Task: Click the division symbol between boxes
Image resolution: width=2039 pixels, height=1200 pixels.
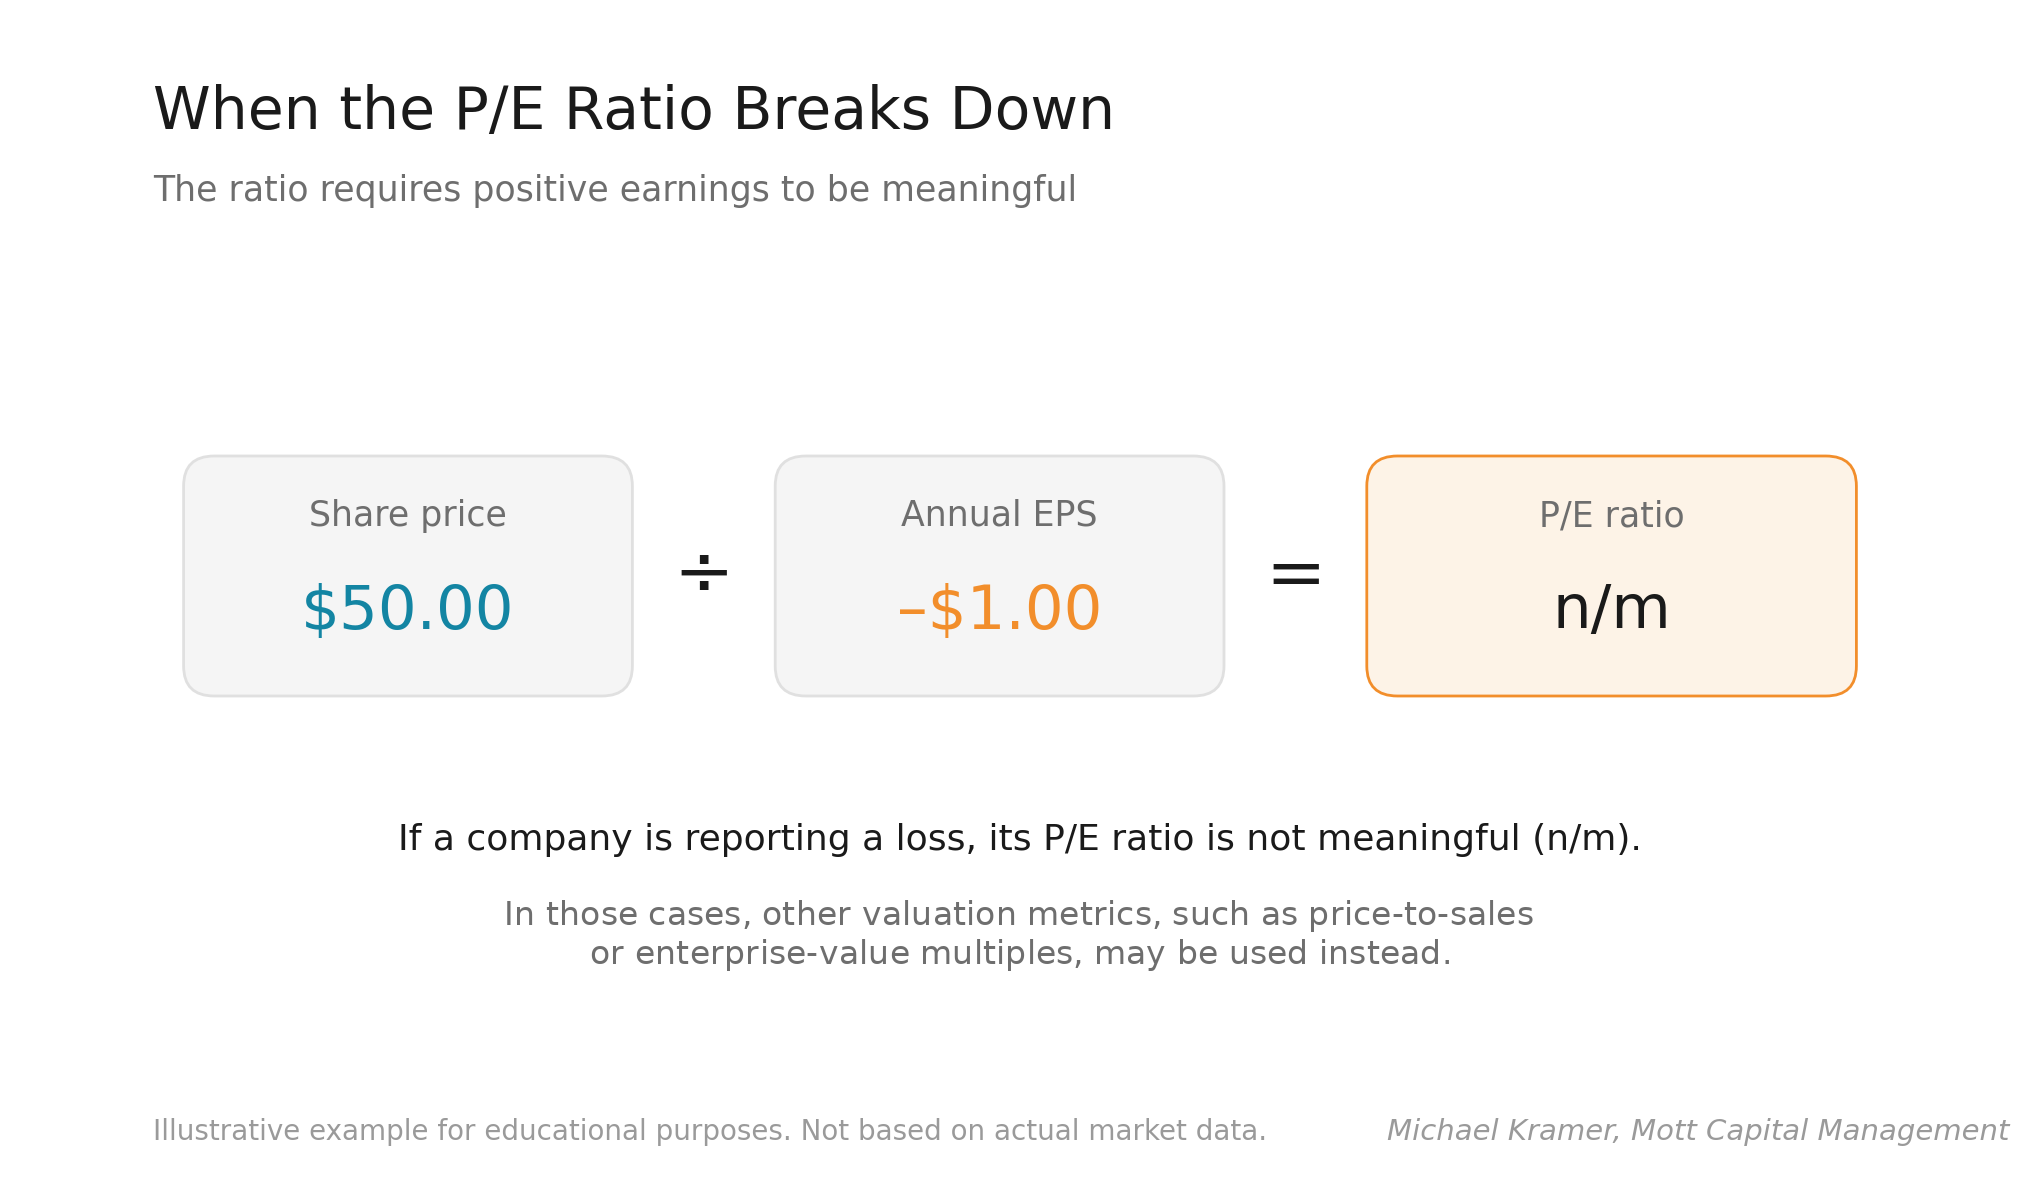Action: [704, 574]
